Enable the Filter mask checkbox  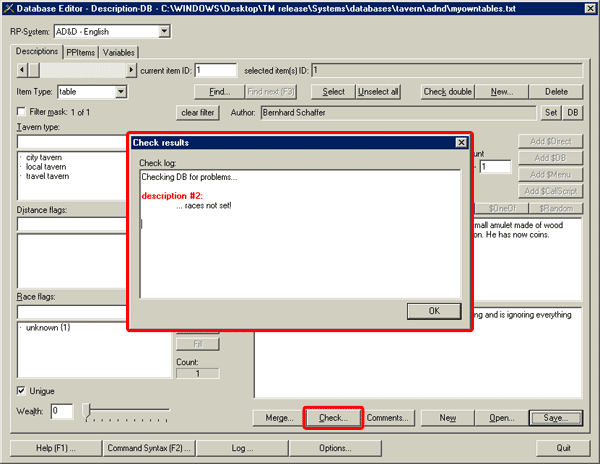[x=22, y=112]
